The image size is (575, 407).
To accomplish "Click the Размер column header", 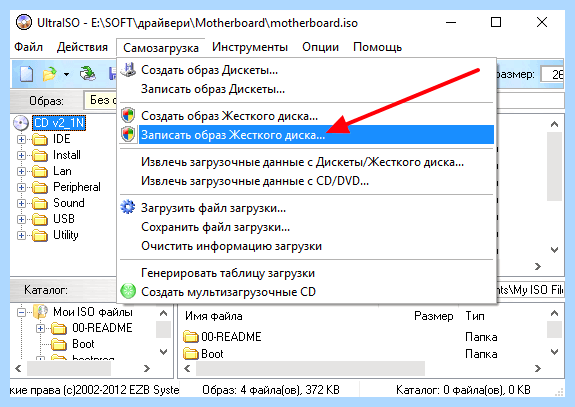I will tap(433, 316).
